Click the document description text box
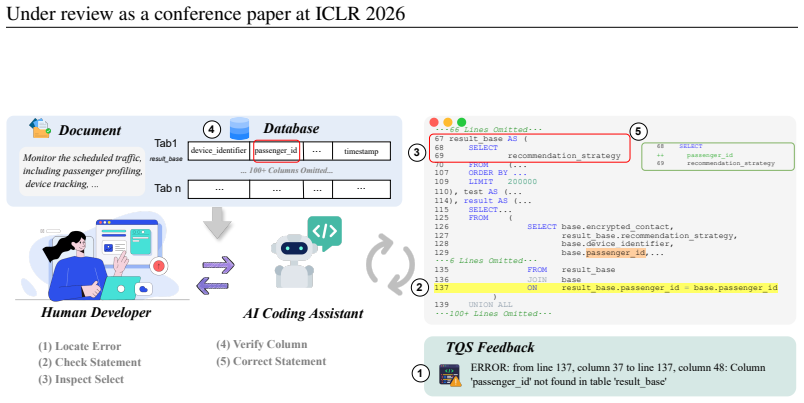 coord(82,171)
